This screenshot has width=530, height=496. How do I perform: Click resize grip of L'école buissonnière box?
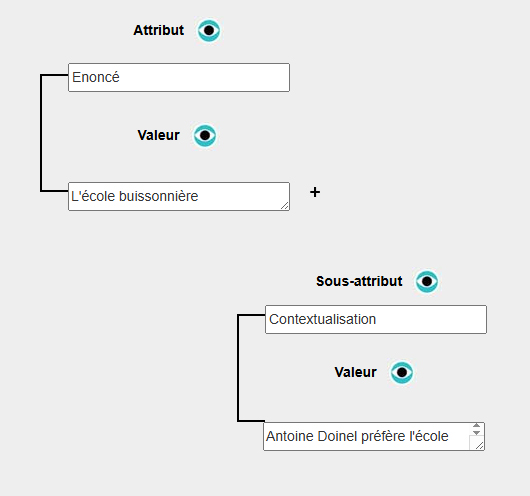[285, 206]
